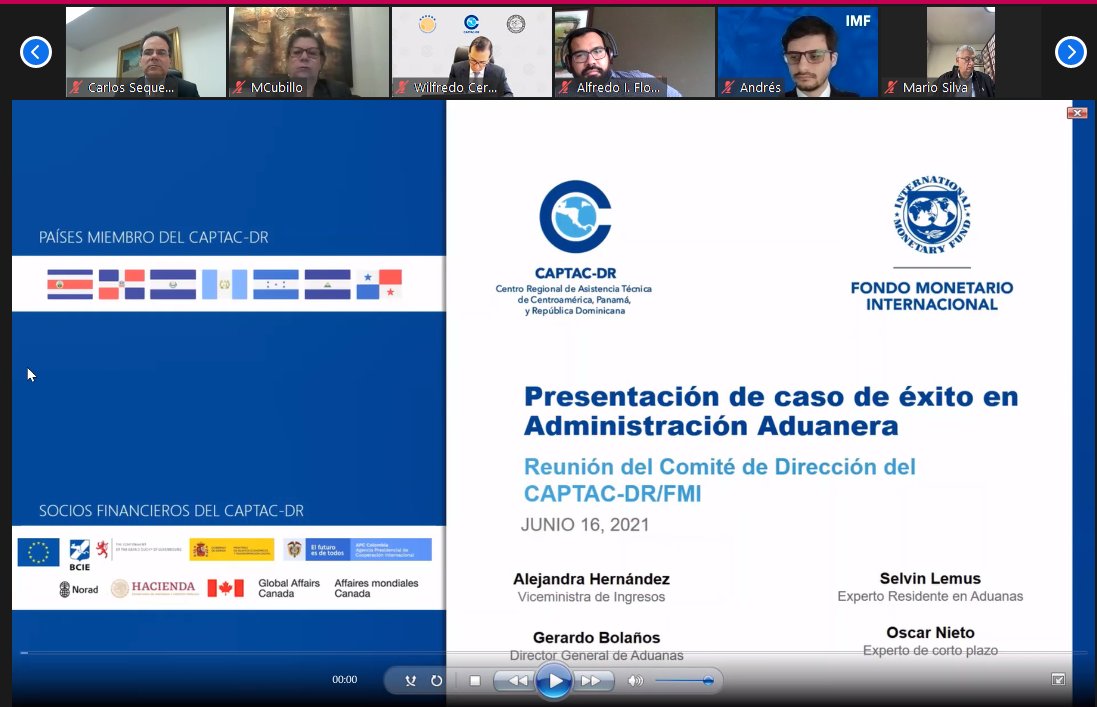The width and height of the screenshot is (1097, 707).
Task: Mute the player using the speaker icon
Action: 635,680
